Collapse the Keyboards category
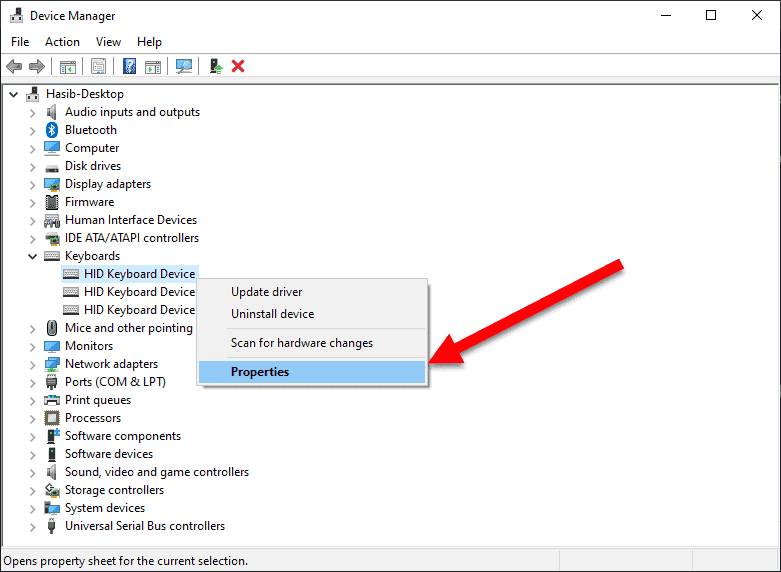This screenshot has height=572, width=781. click(x=32, y=256)
